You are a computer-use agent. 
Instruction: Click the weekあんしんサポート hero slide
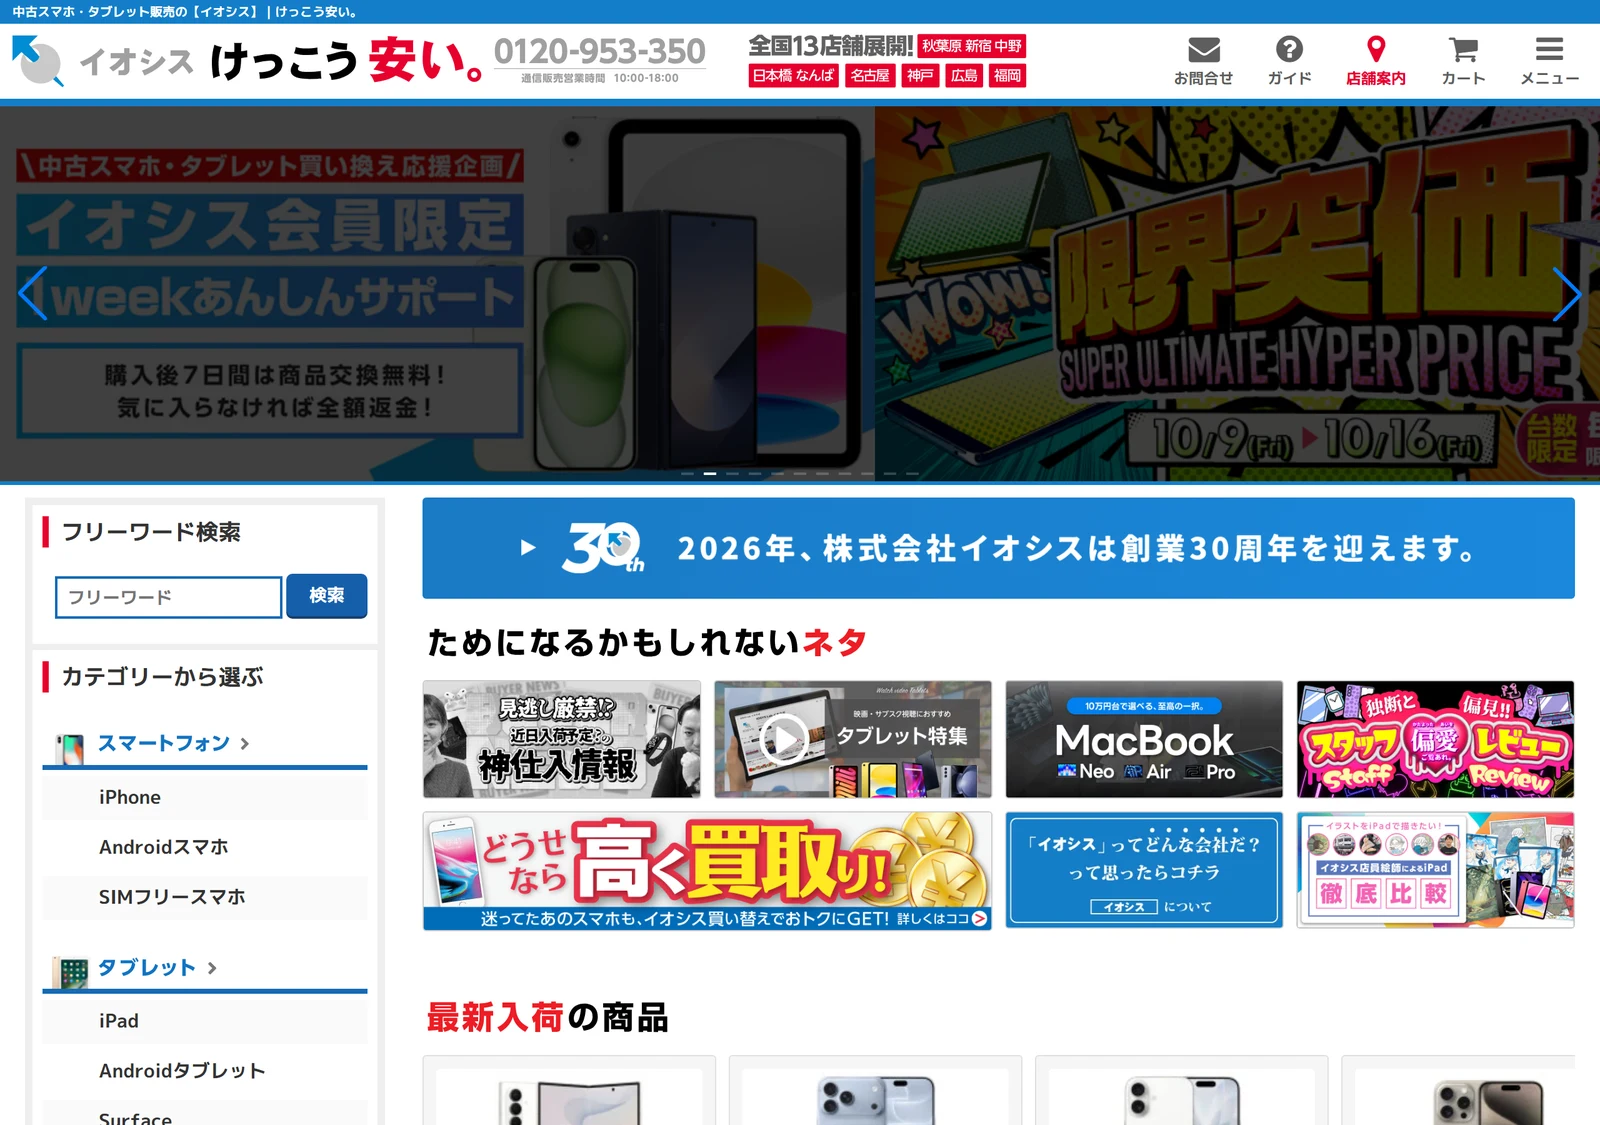pyautogui.click(x=437, y=293)
